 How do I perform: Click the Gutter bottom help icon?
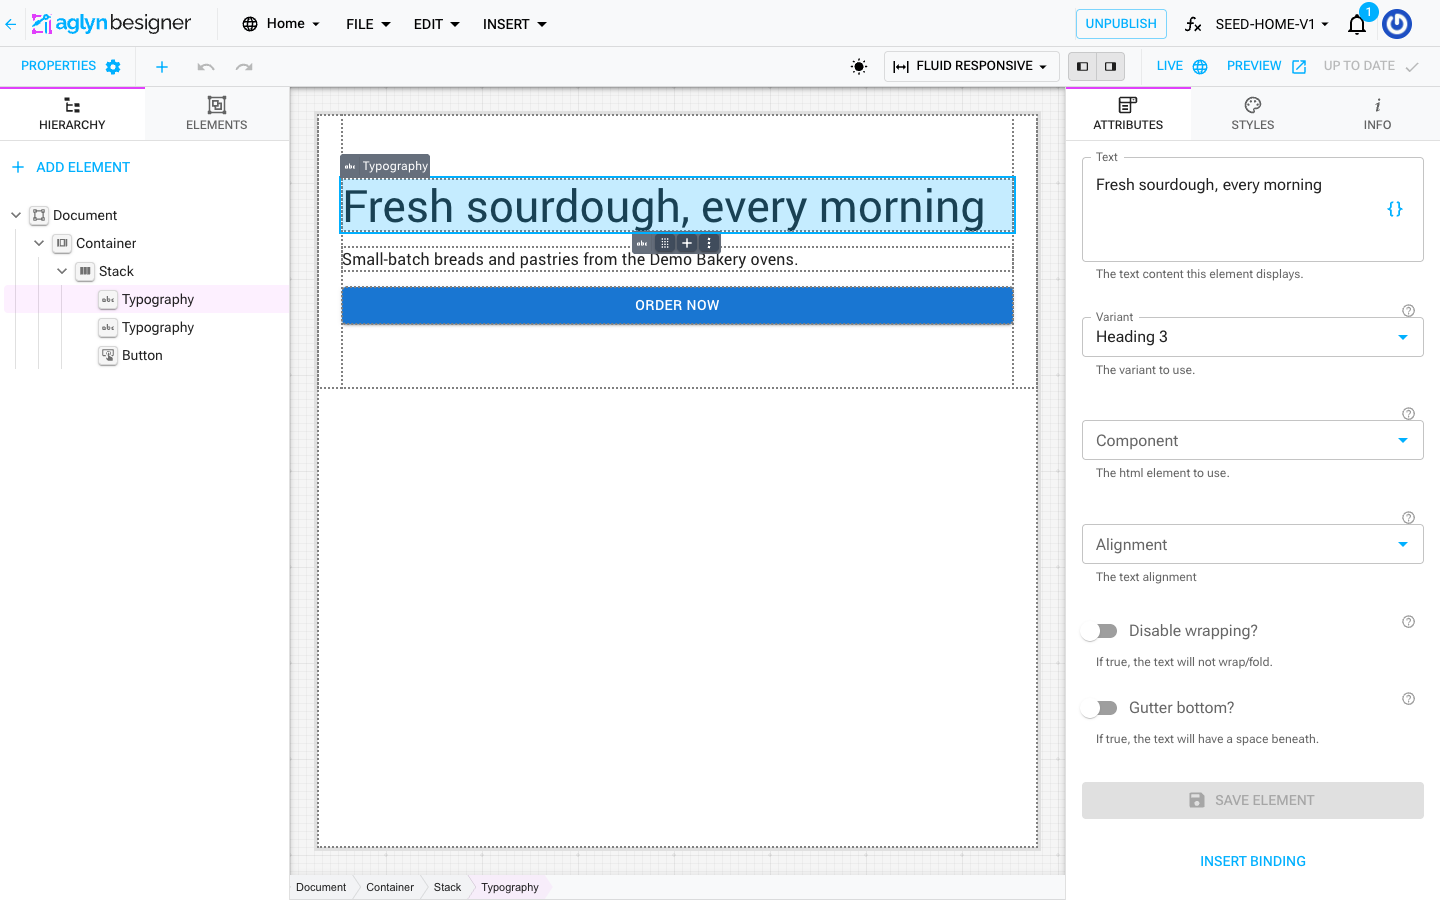(x=1408, y=699)
